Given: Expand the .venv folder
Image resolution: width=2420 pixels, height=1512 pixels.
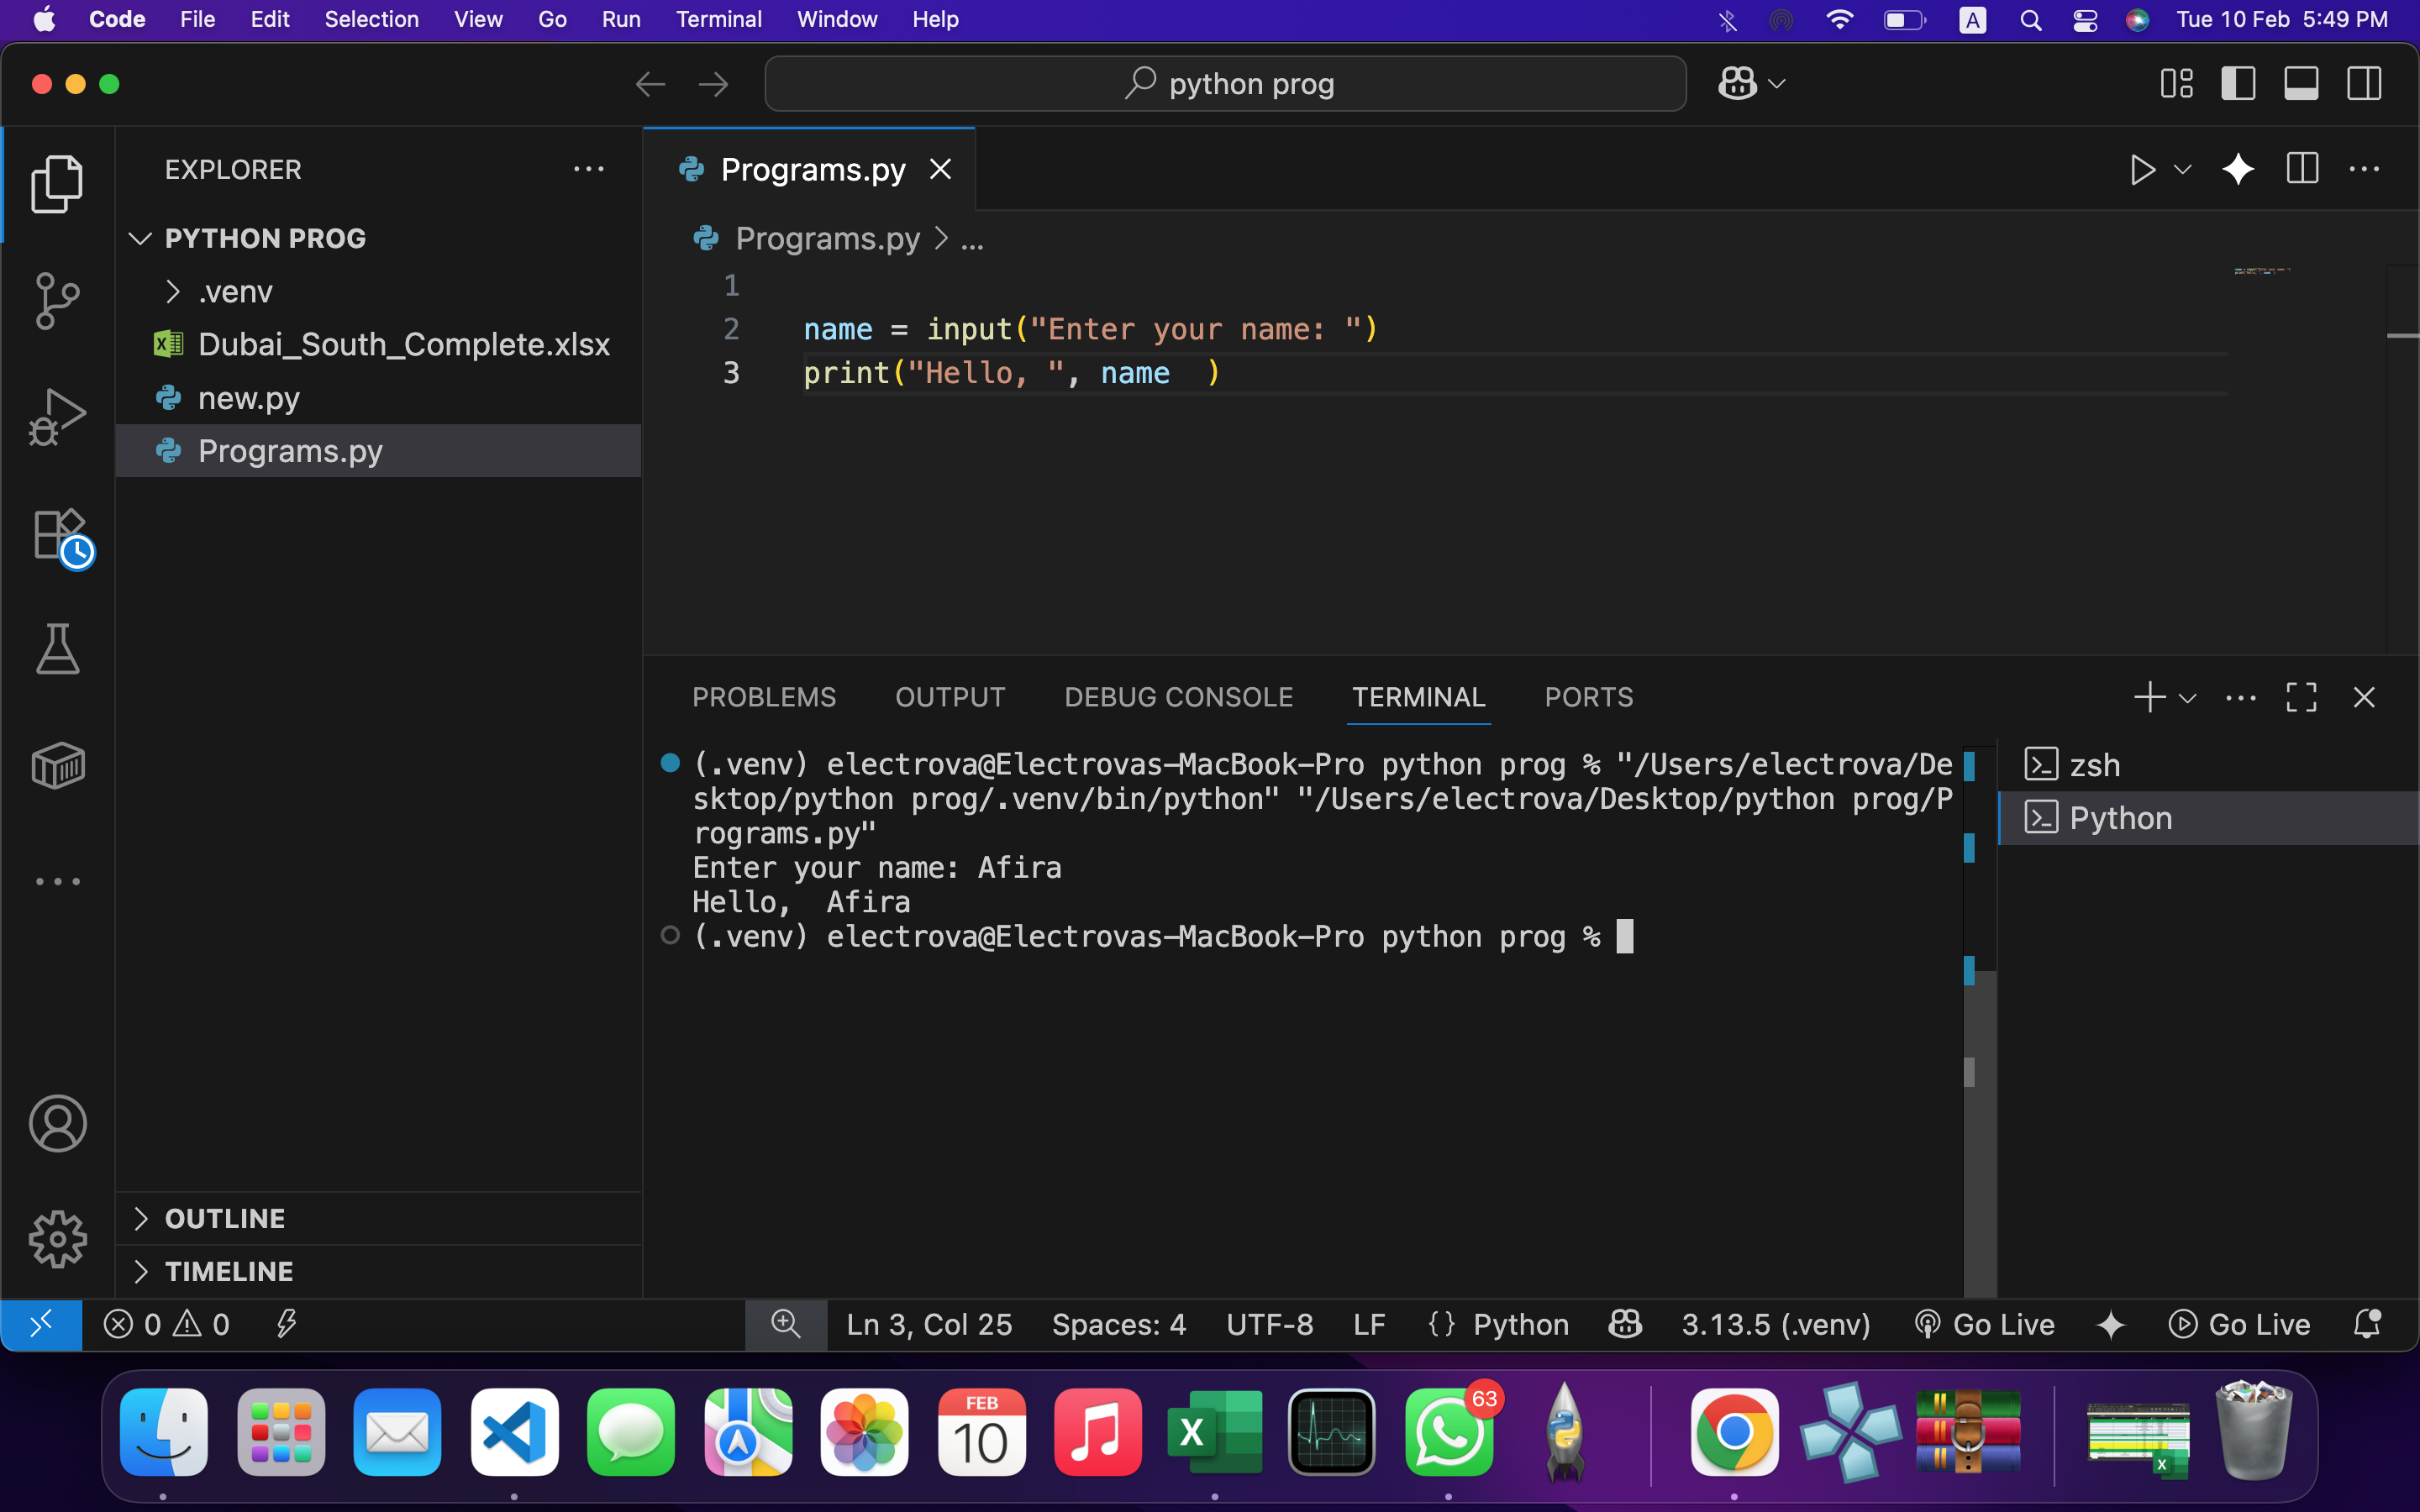Looking at the screenshot, I should click(235, 292).
